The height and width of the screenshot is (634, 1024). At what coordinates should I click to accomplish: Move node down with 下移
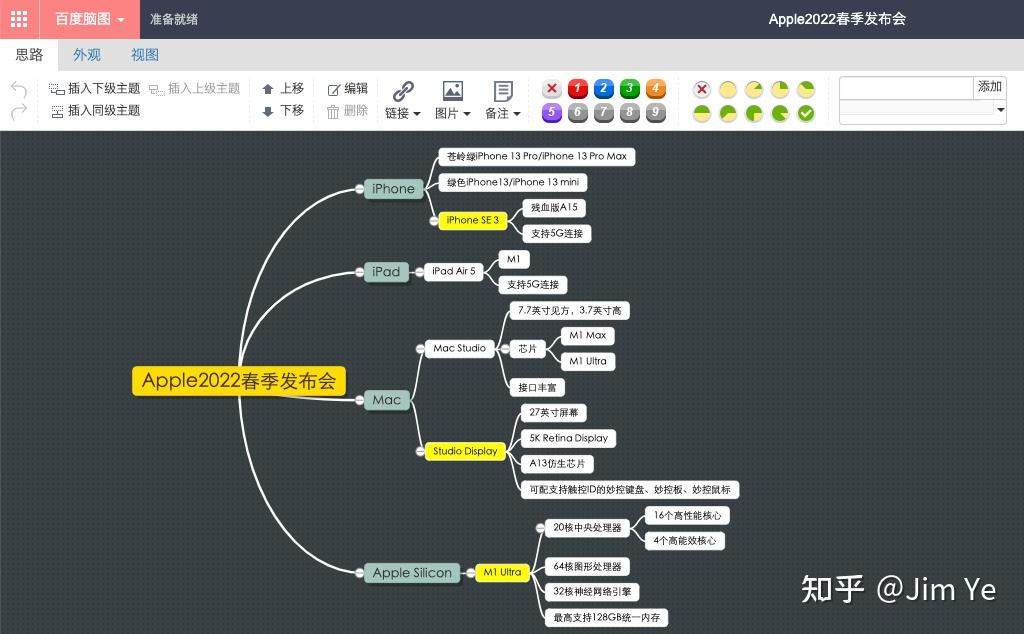pyautogui.click(x=283, y=110)
